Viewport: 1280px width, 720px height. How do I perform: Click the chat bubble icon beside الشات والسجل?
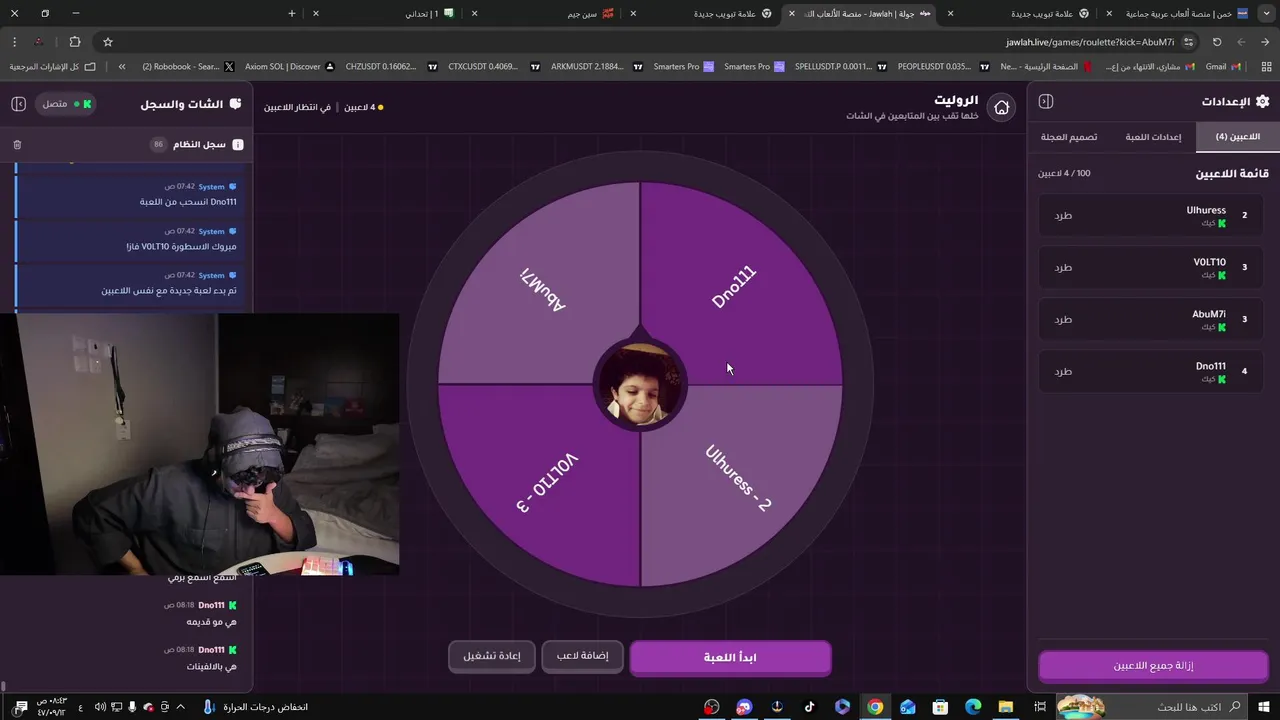[x=235, y=104]
